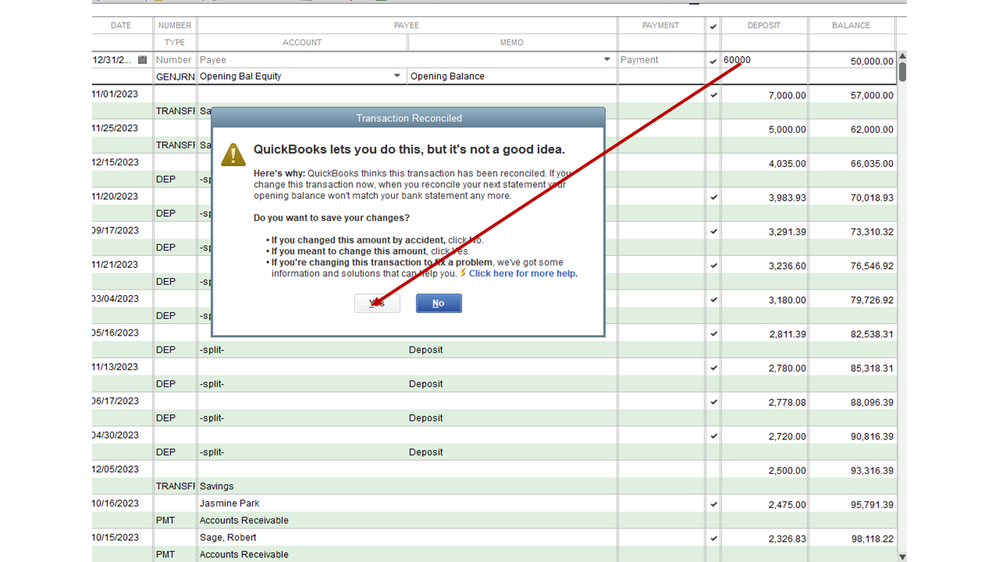This screenshot has height=562, width=999.
Task: Toggle cleared checkmark on the 3,180.00 deposit row
Action: coord(714,299)
